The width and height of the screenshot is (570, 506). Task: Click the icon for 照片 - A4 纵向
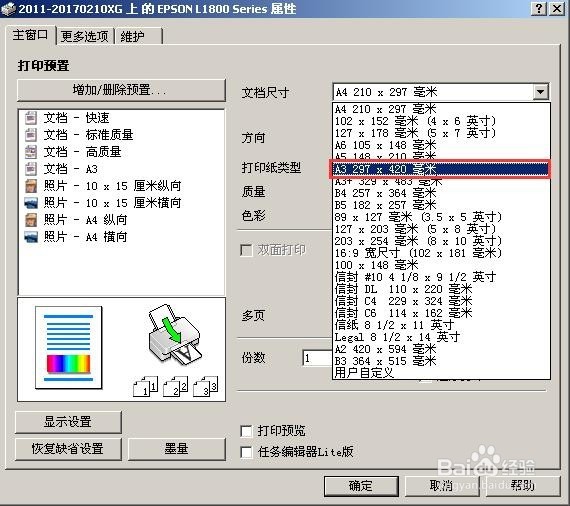click(31, 220)
